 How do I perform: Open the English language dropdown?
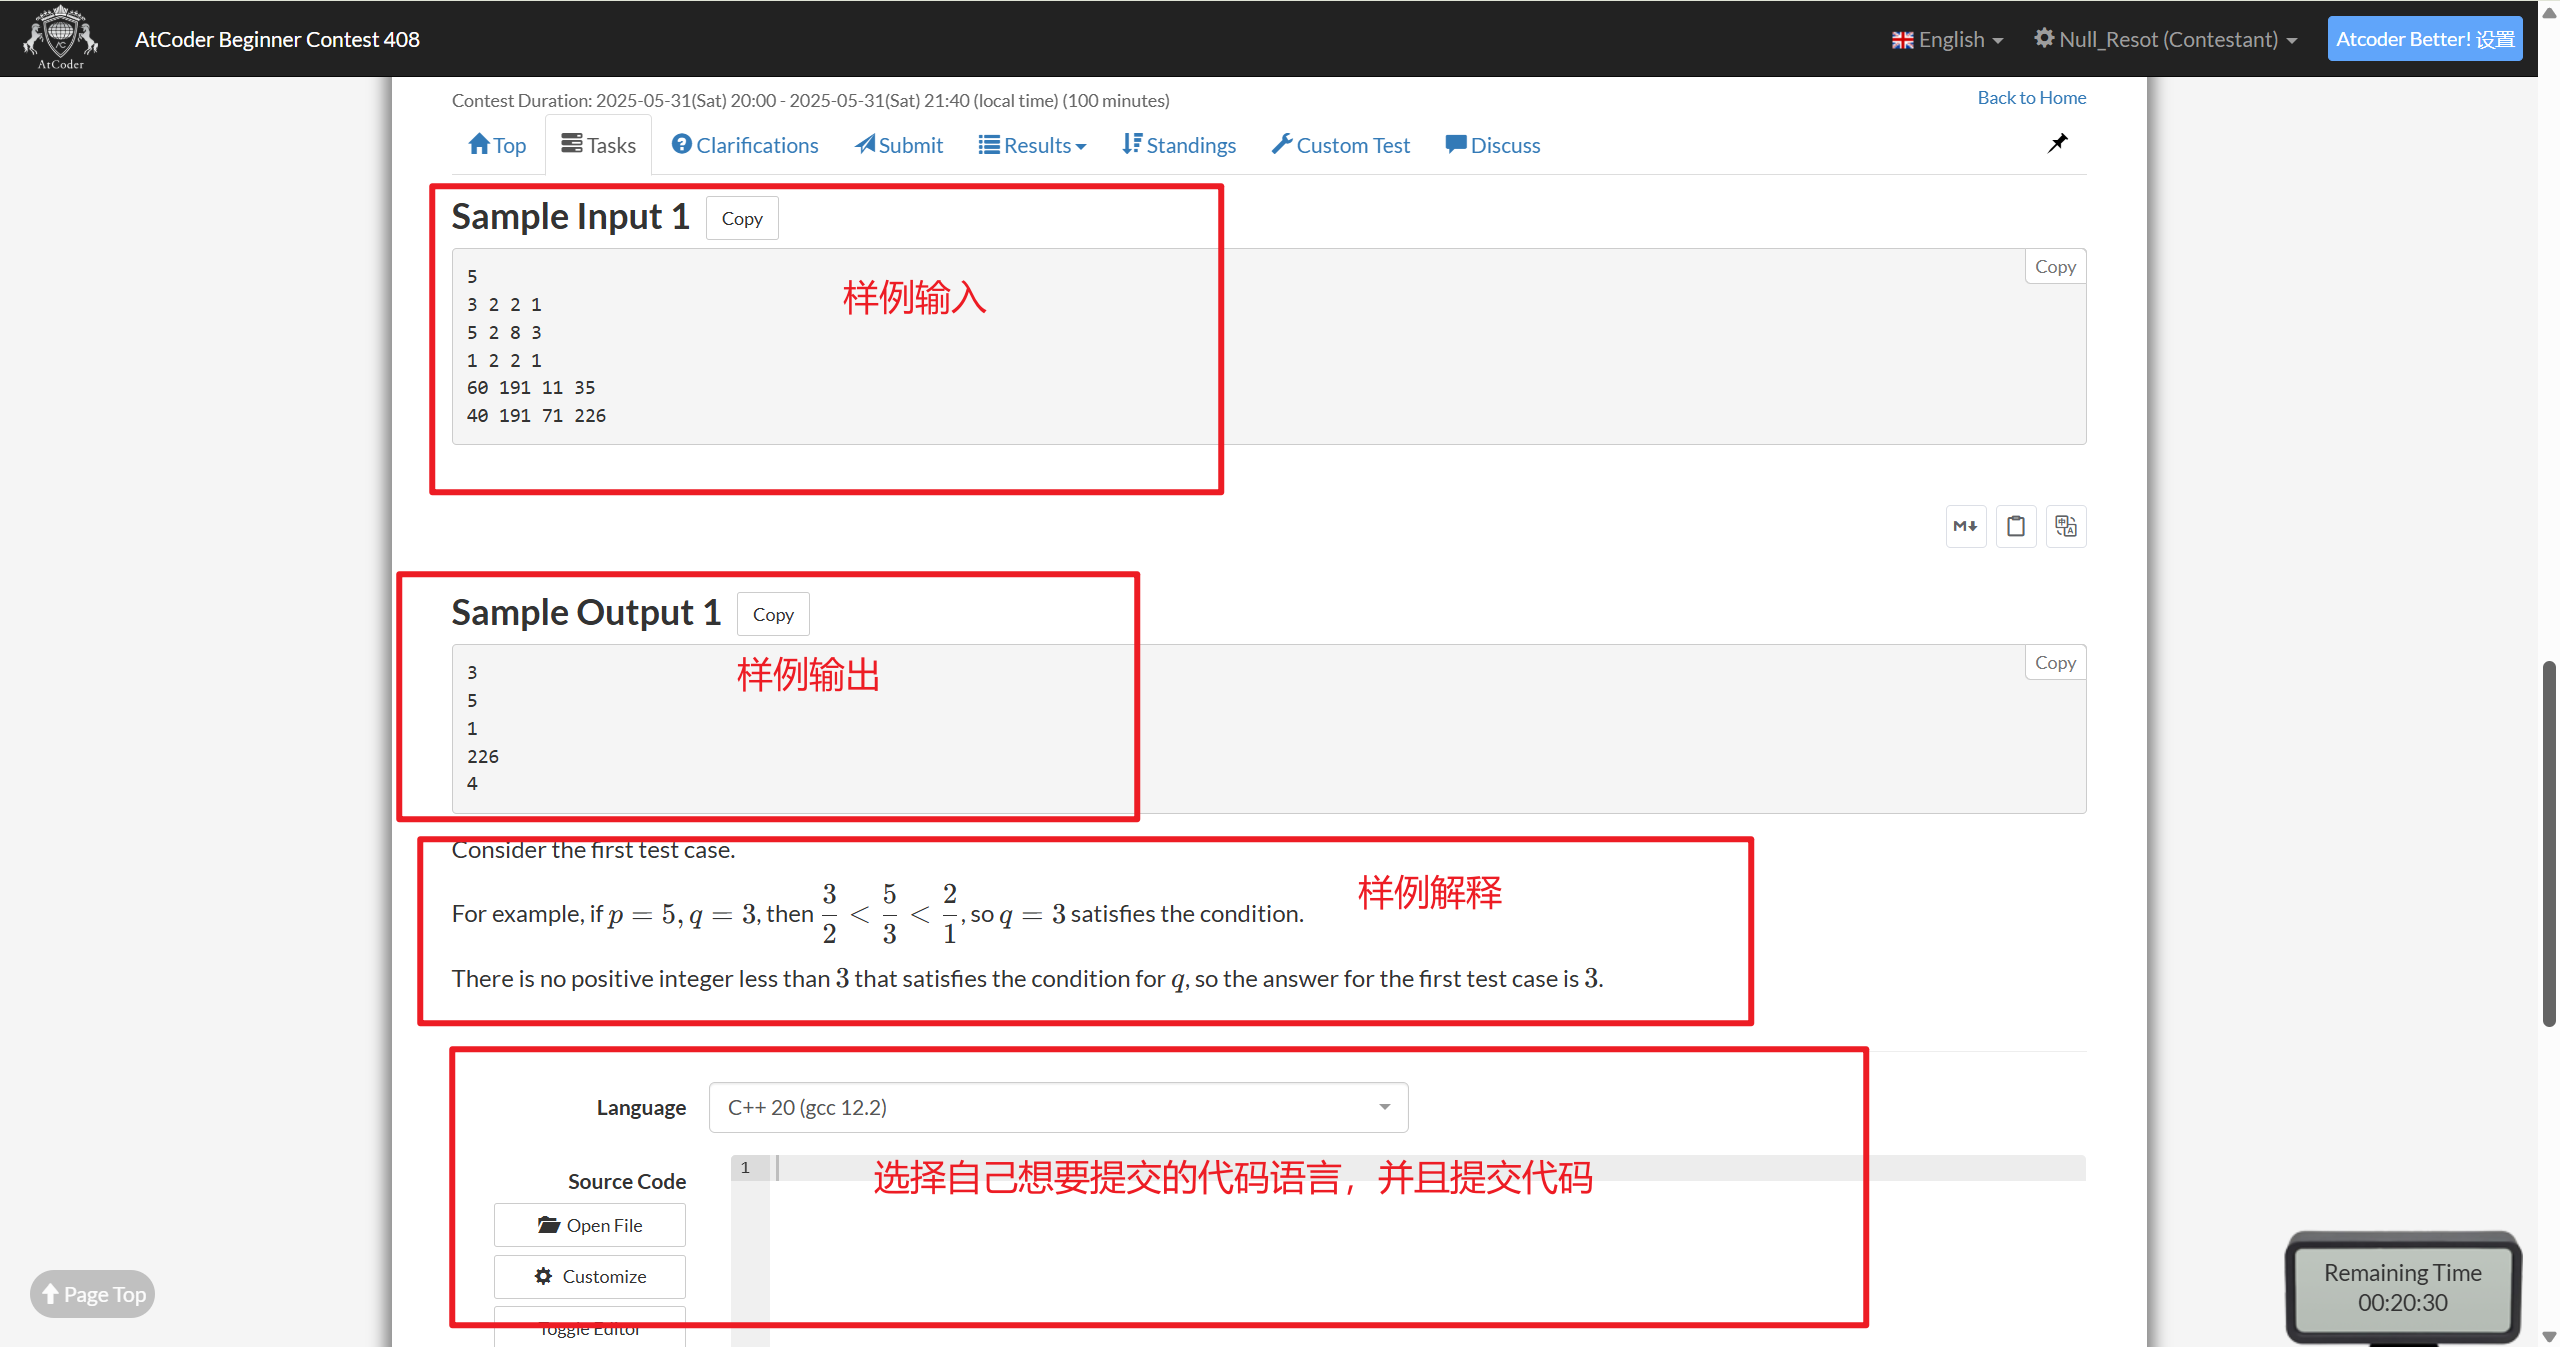(1945, 39)
